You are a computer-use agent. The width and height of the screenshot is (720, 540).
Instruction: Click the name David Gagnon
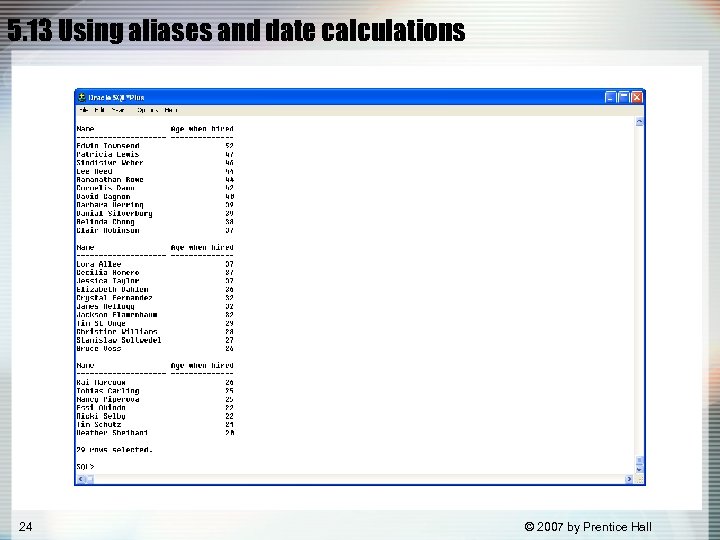click(103, 197)
